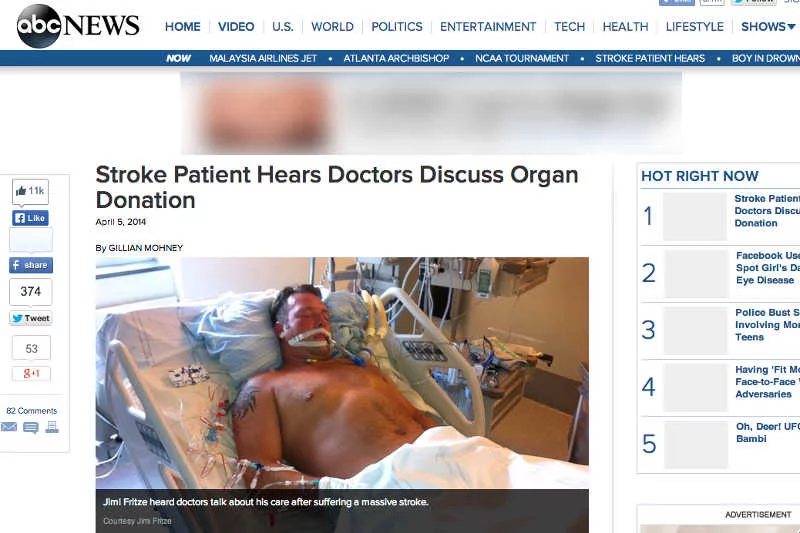Screen dimensions: 800x533
Task: Open the ENTERTAINMENT menu item
Action: 488,27
